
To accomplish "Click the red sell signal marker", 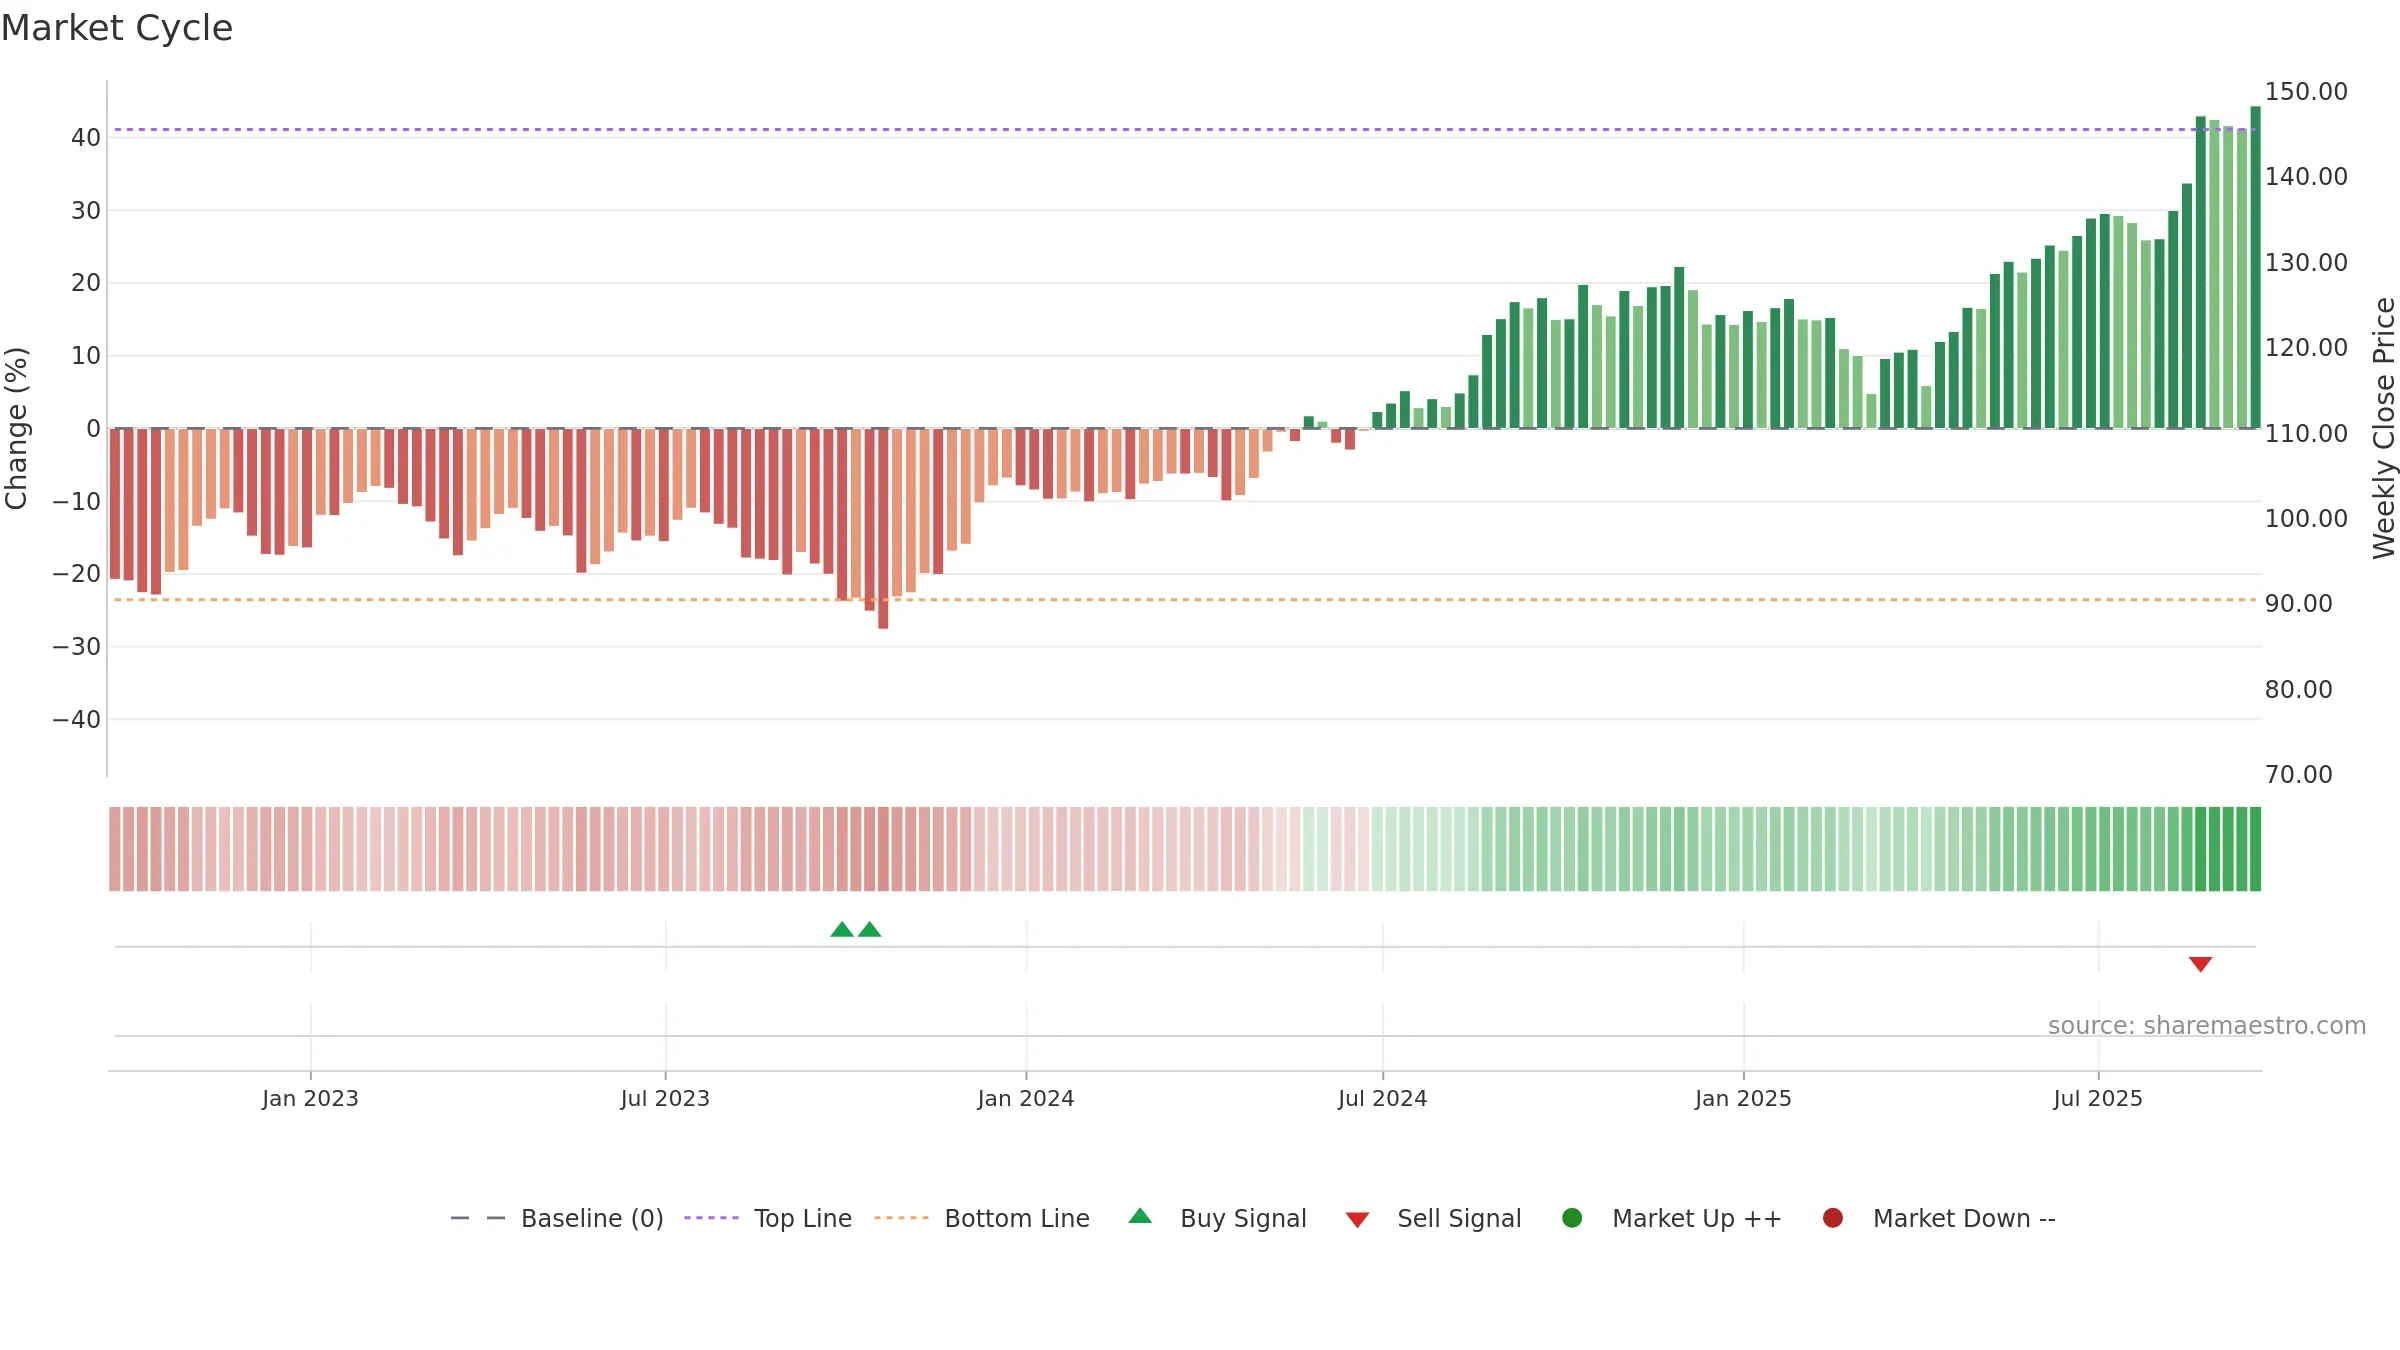I will tap(2200, 964).
